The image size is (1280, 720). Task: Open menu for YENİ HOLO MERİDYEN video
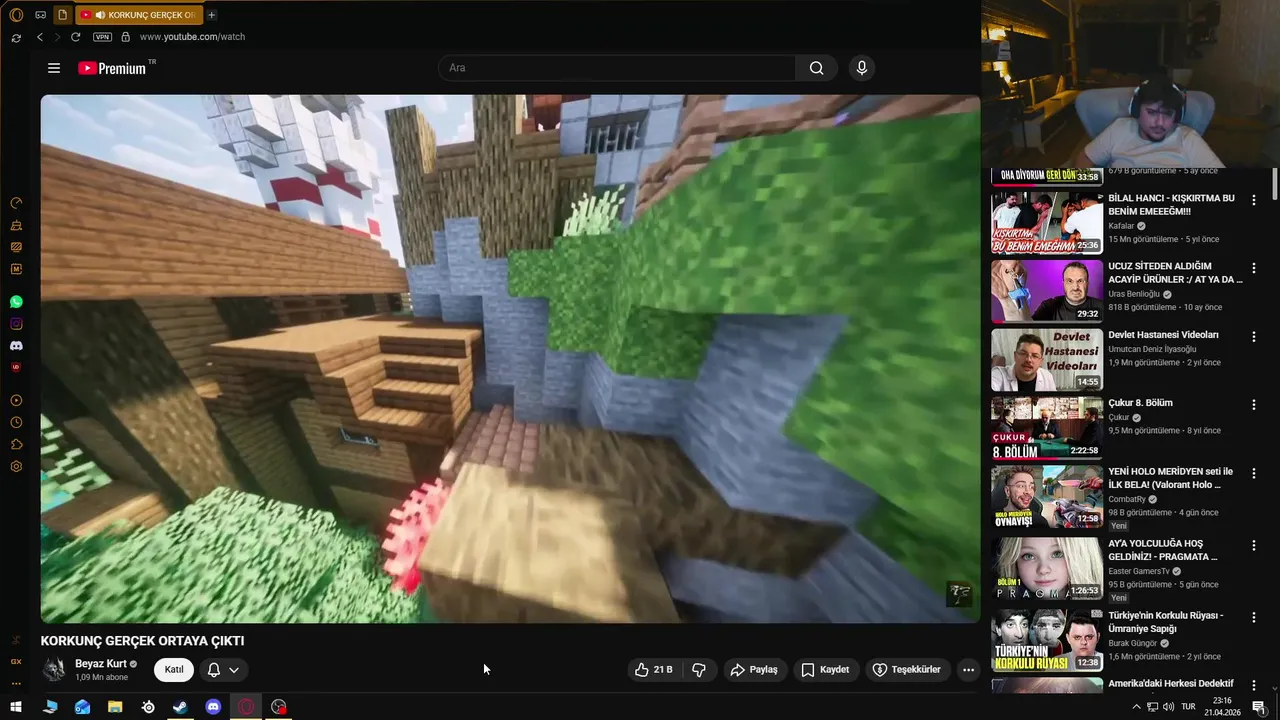point(1254,473)
